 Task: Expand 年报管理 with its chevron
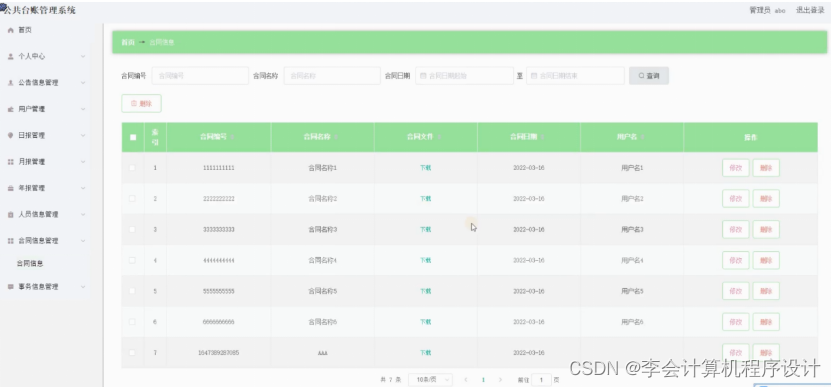pos(83,188)
